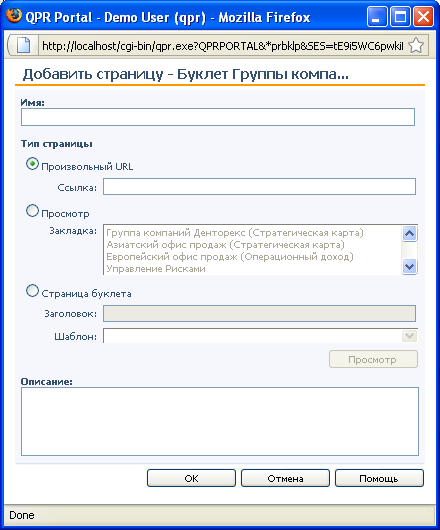Focus the Имя input field
The height and width of the screenshot is (530, 440).
tap(218, 117)
